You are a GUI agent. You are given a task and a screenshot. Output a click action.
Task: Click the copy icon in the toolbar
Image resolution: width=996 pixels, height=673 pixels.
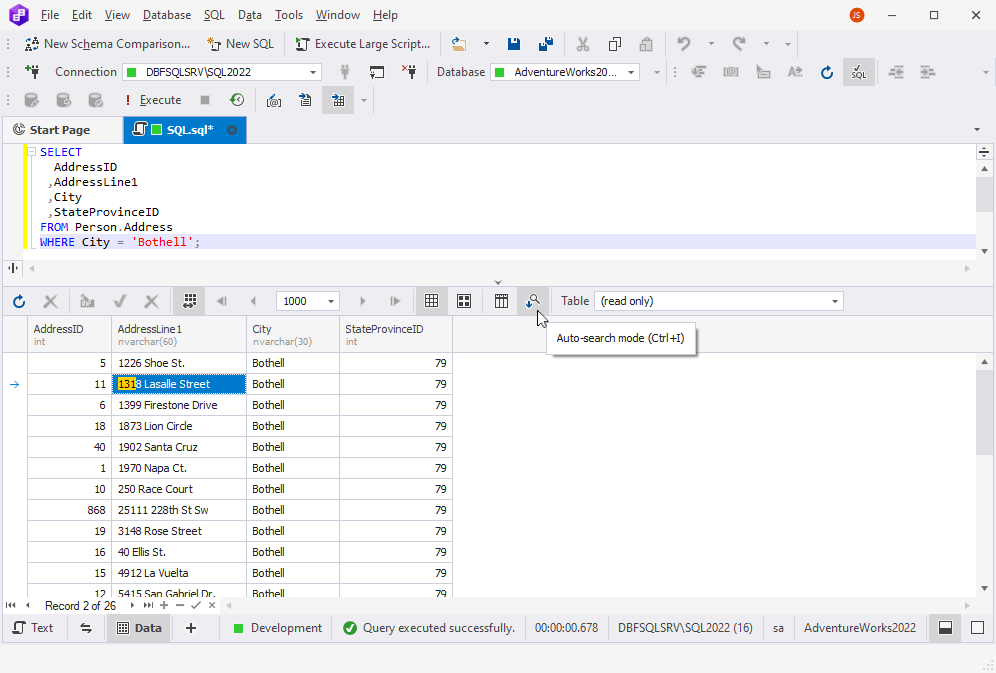click(x=614, y=44)
